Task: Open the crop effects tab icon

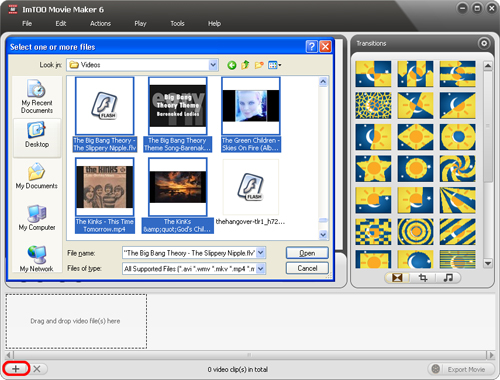Action: pyautogui.click(x=423, y=278)
